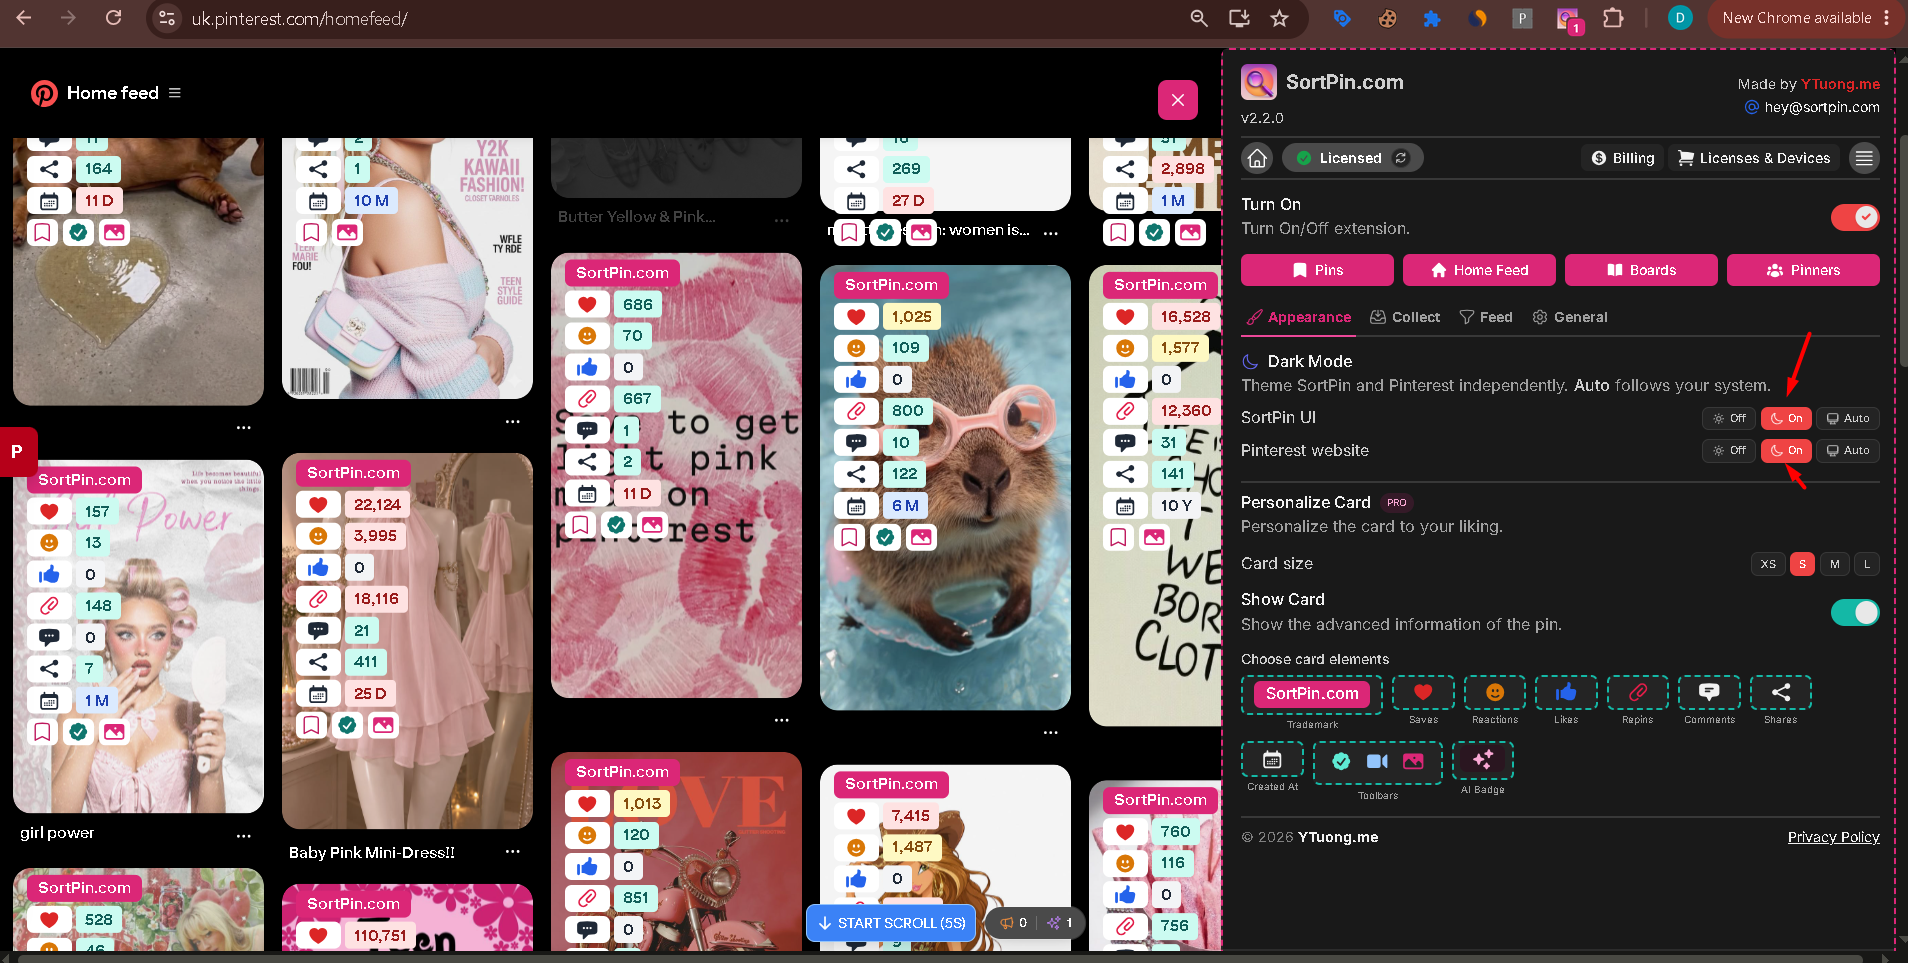Click the Pinners button
This screenshot has width=1908, height=963.
point(1803,270)
